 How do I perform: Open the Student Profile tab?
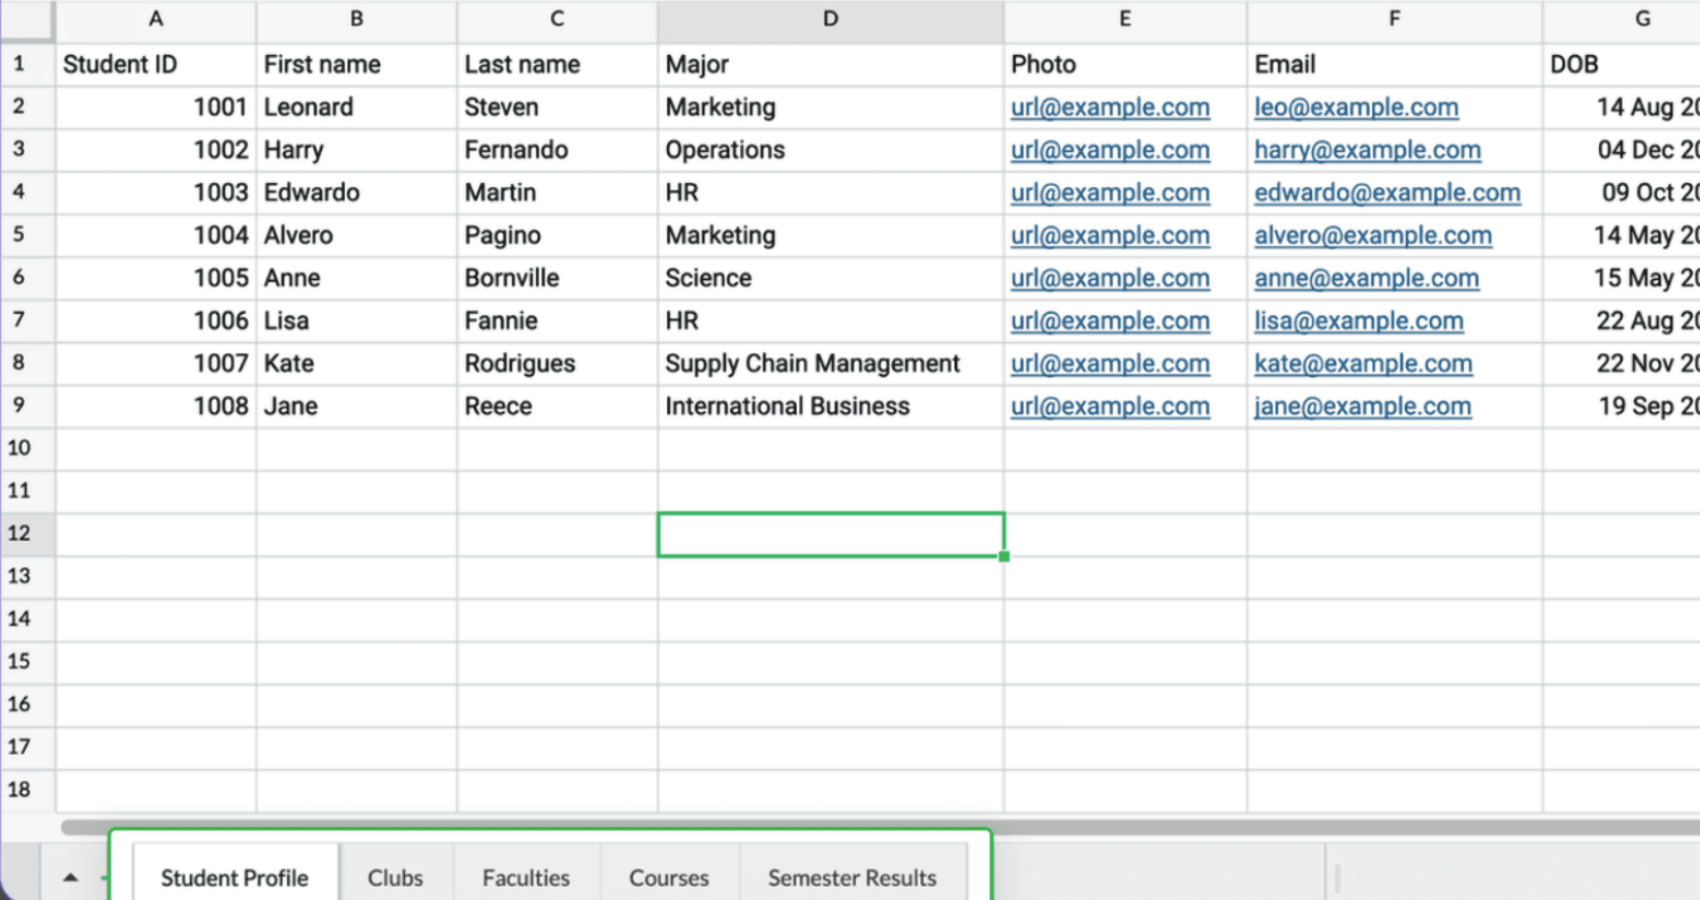[x=234, y=877]
